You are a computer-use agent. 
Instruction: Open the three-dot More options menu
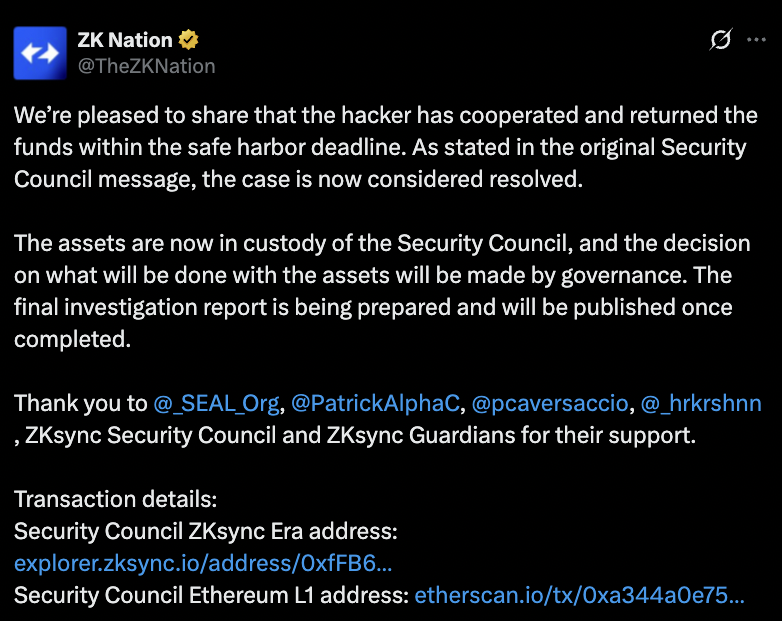(x=756, y=40)
